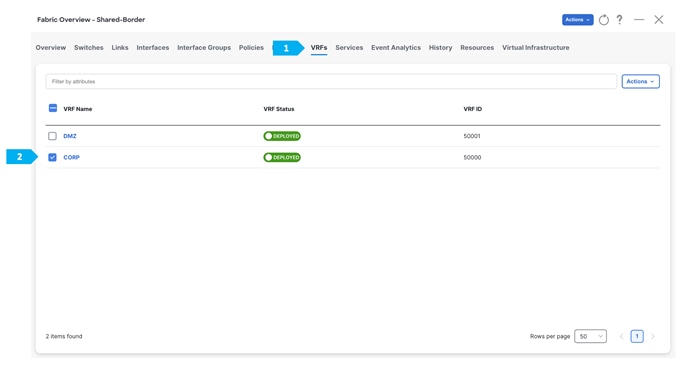This screenshot has width=695, height=372.
Task: Click the '2 items found' text
Action: point(64,336)
